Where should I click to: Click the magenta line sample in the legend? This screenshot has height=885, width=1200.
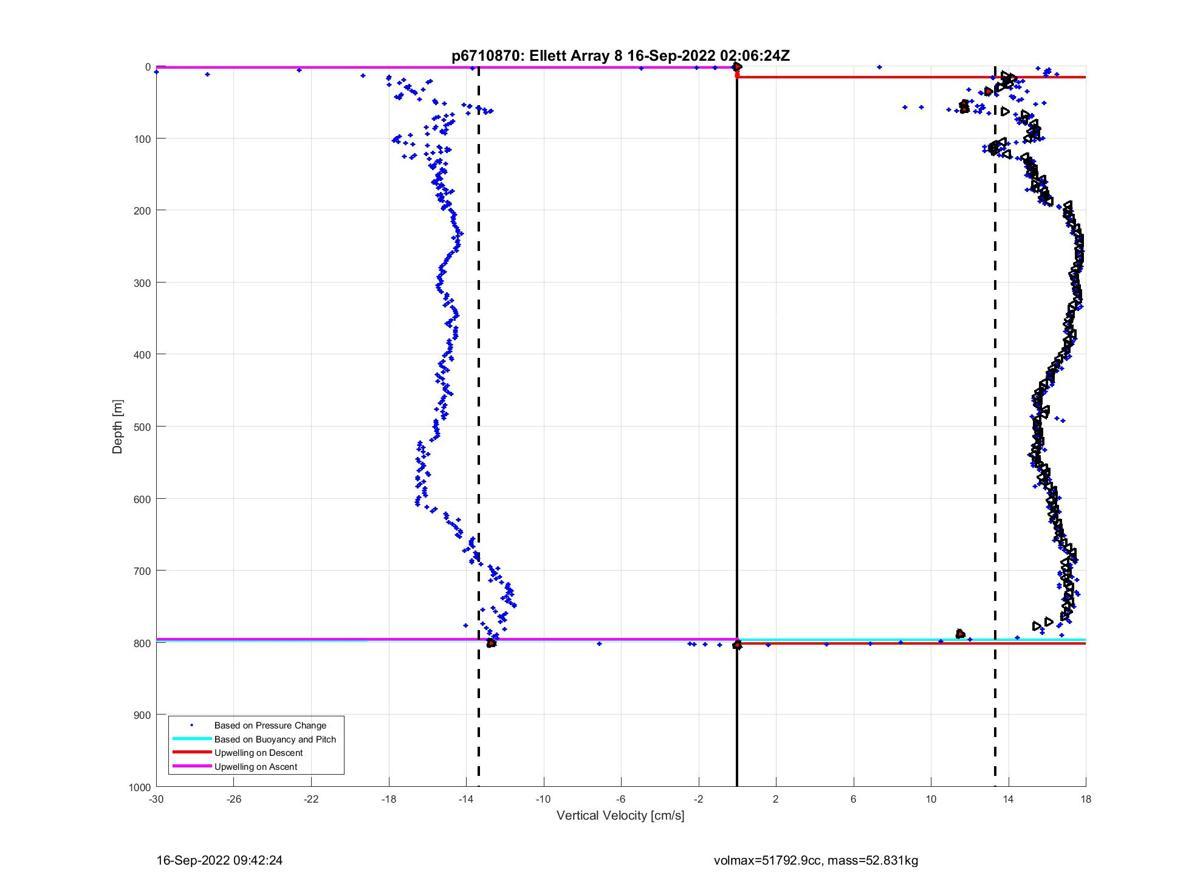click(191, 767)
